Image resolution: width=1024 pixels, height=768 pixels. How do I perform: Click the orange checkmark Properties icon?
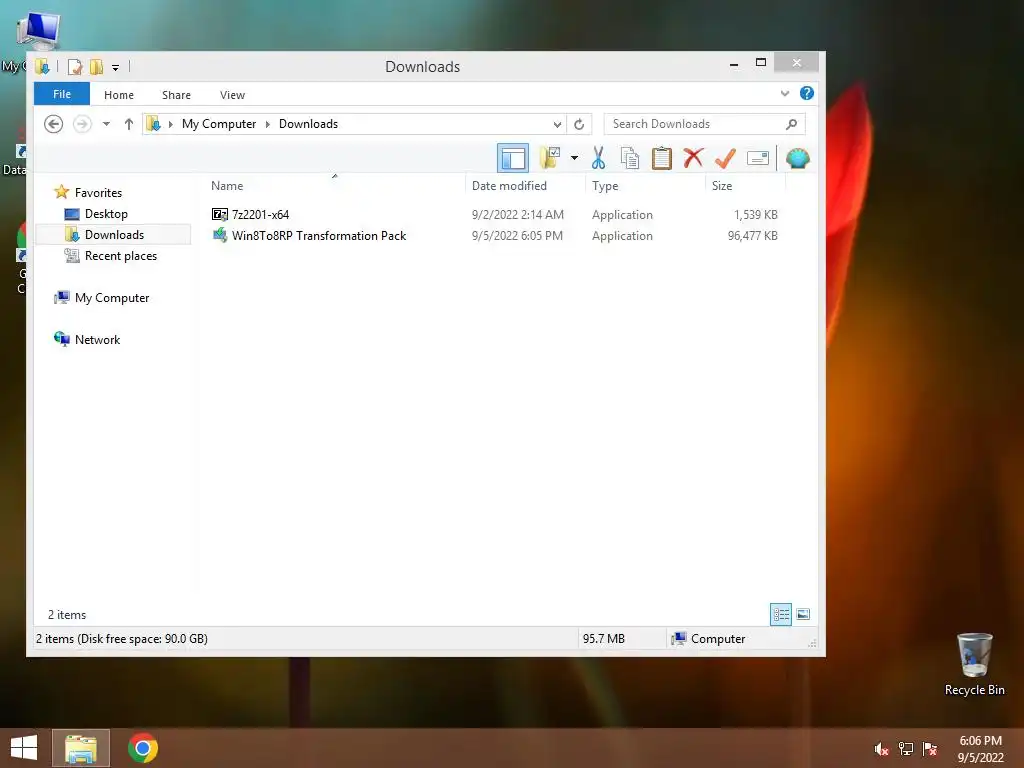pyautogui.click(x=725, y=158)
